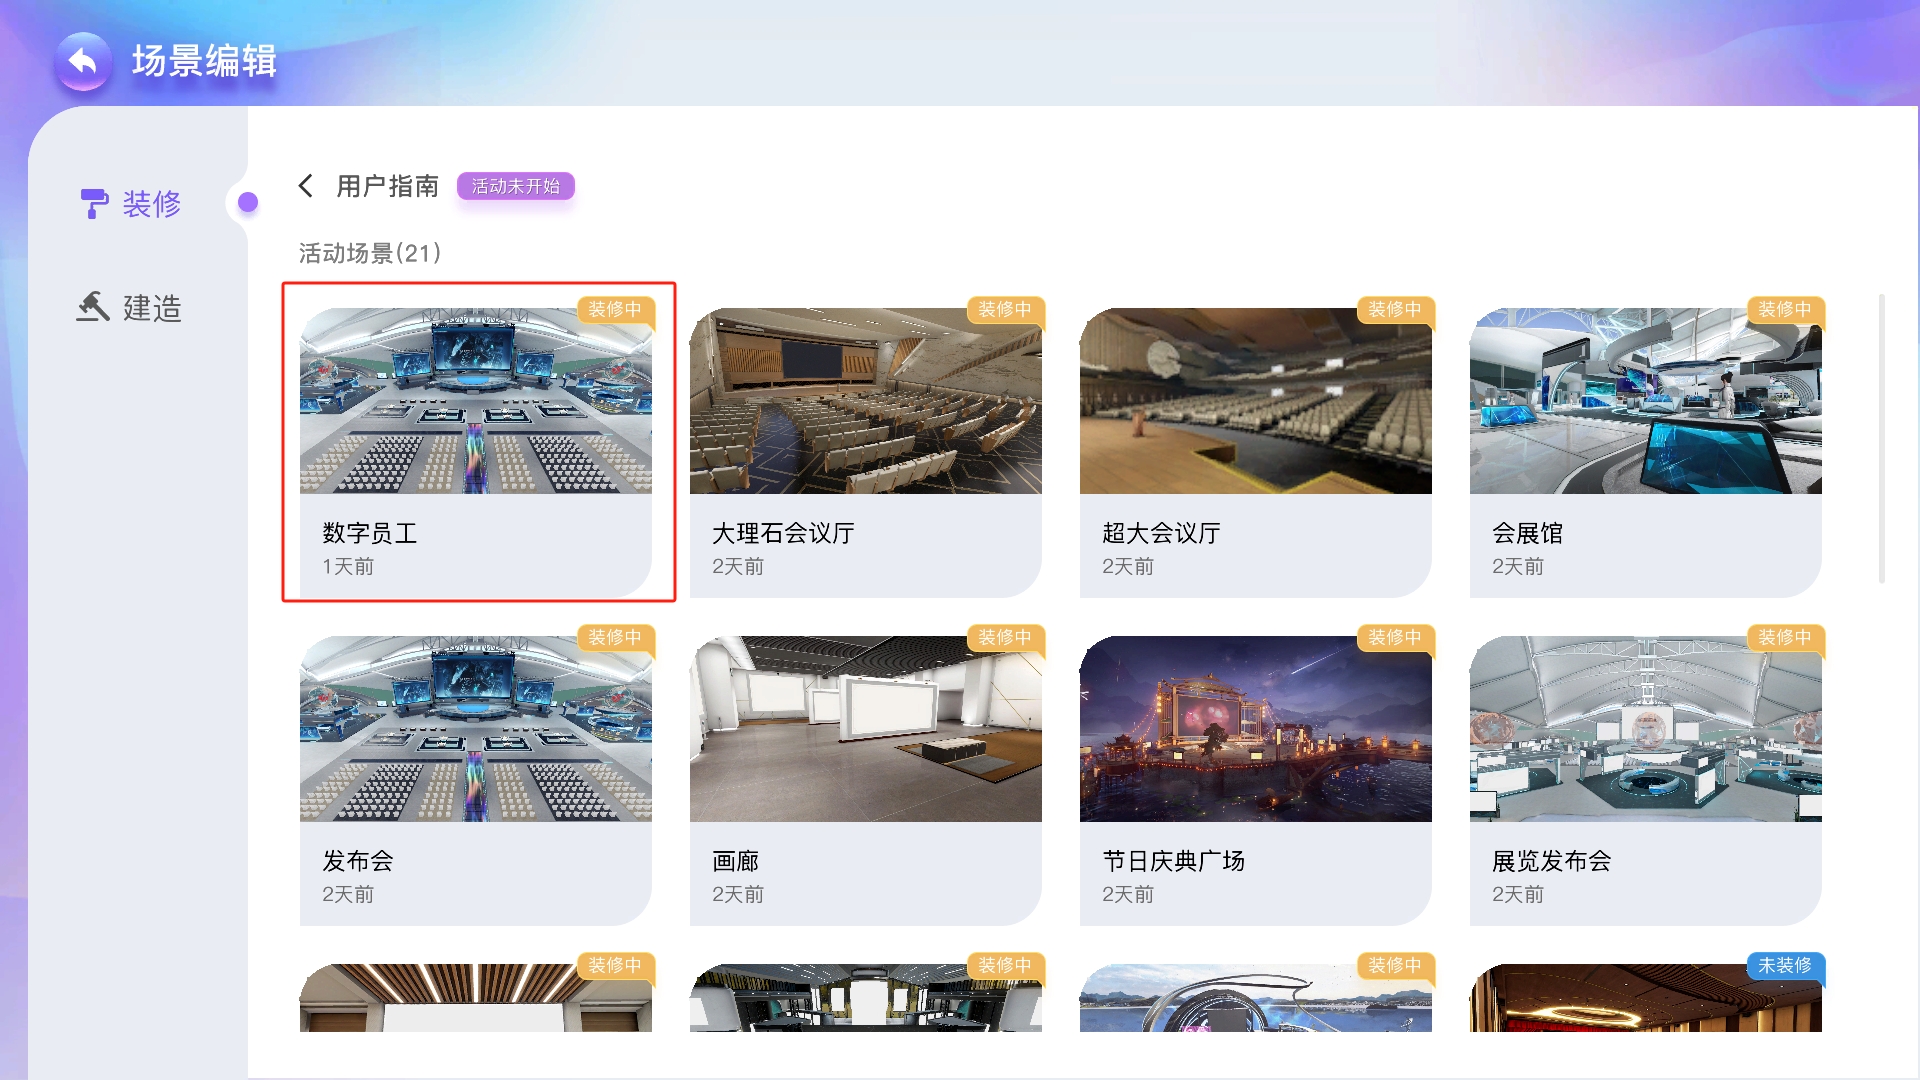Click the 装修中 badge on 数字员工 card
This screenshot has width=1920, height=1080.
[615, 310]
